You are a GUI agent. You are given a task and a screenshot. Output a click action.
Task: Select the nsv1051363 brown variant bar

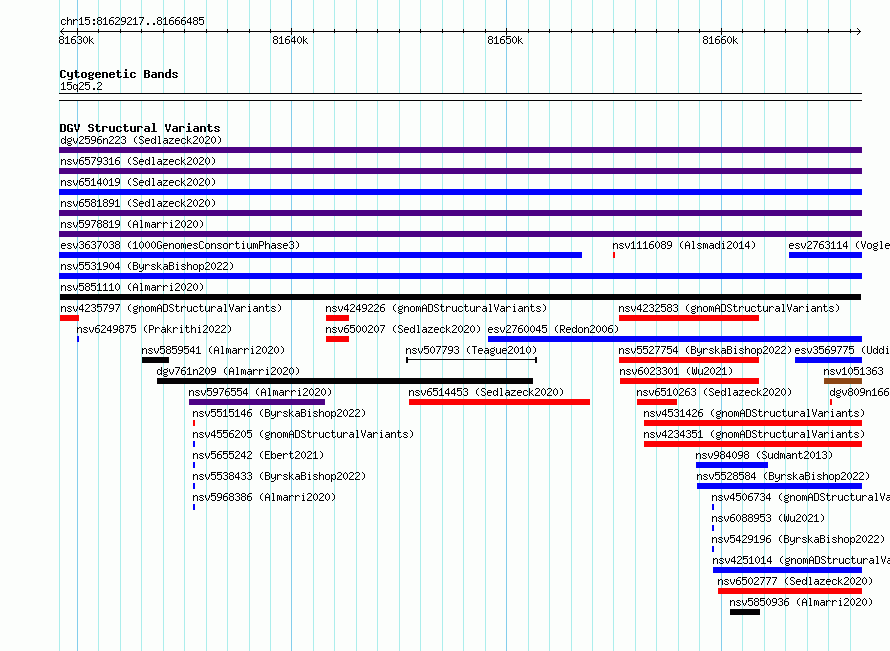pyautogui.click(x=843, y=381)
